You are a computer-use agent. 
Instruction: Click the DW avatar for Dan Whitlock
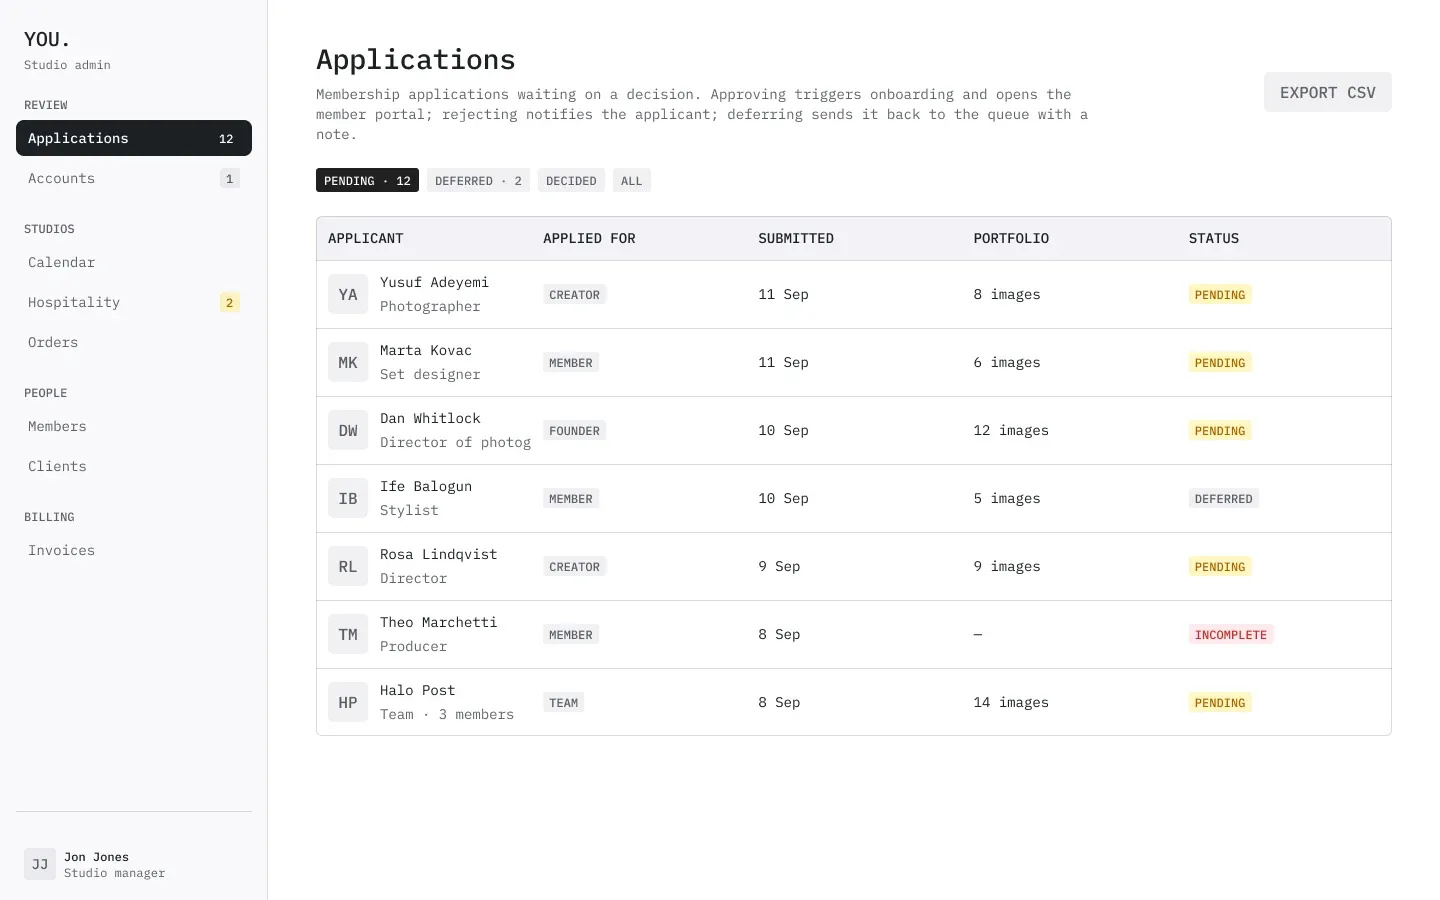pyautogui.click(x=348, y=431)
